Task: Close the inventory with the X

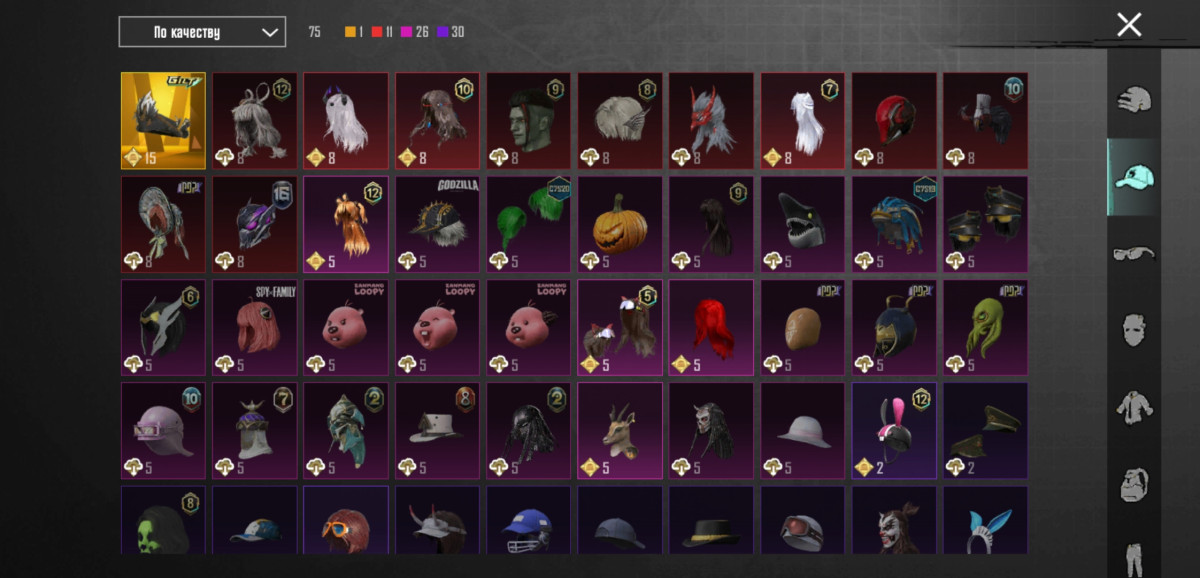Action: [x=1129, y=25]
